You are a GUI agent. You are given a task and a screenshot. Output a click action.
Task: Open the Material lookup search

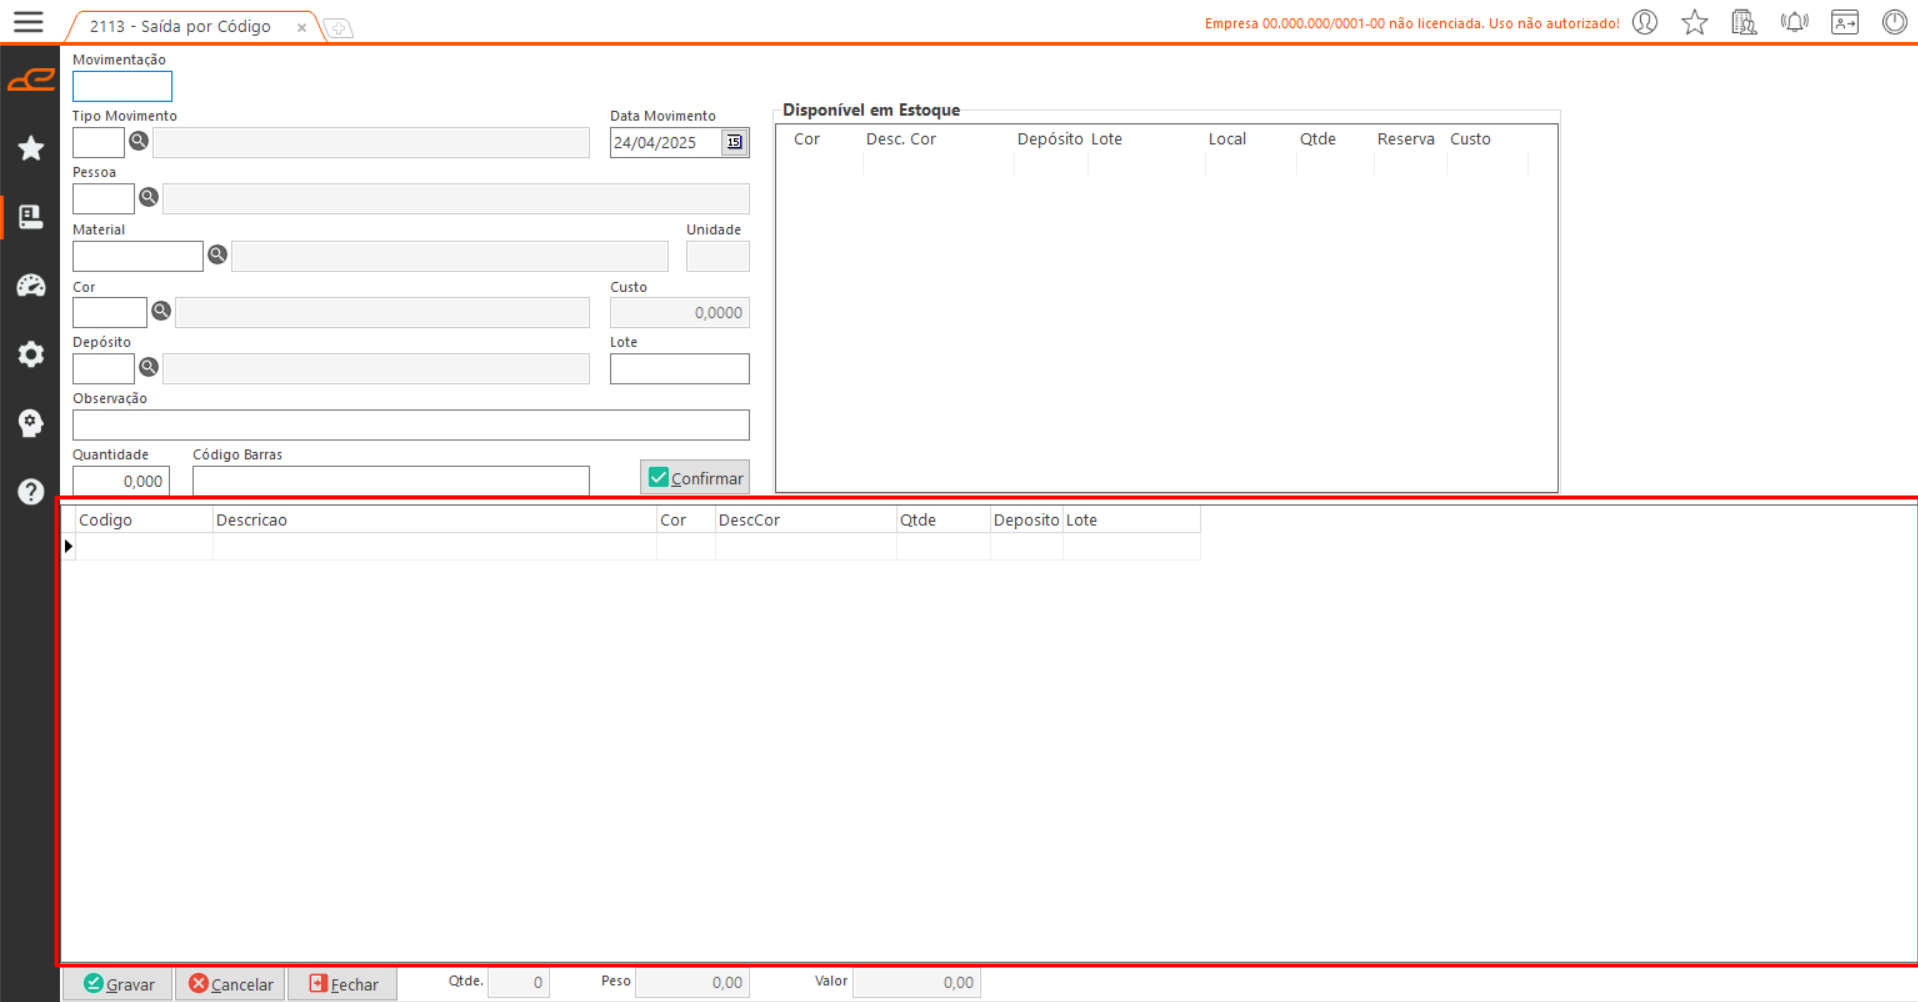click(x=217, y=255)
